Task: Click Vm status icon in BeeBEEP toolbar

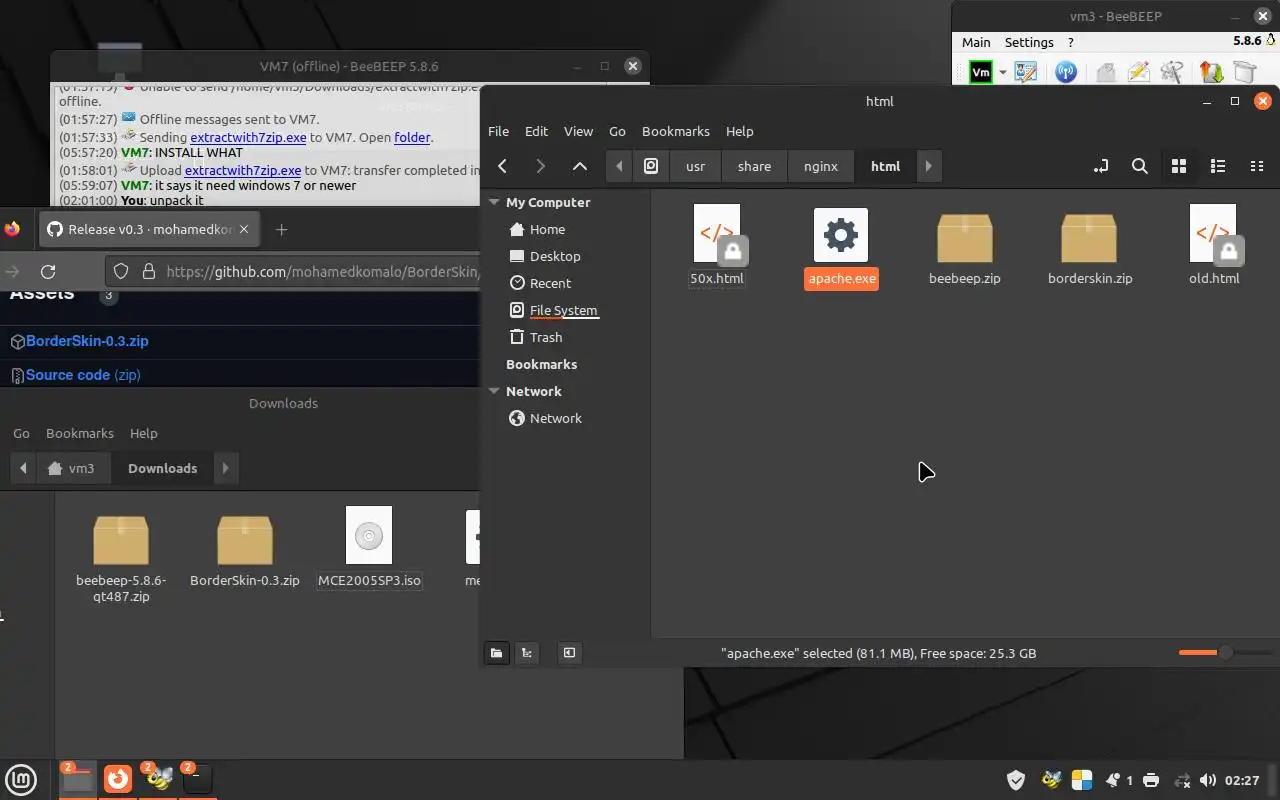Action: point(981,72)
